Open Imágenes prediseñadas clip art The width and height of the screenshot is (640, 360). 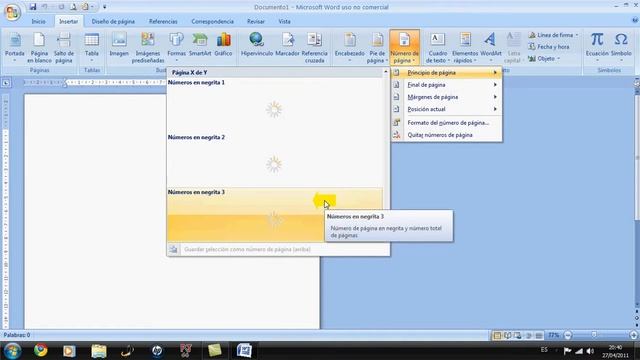[x=148, y=48]
